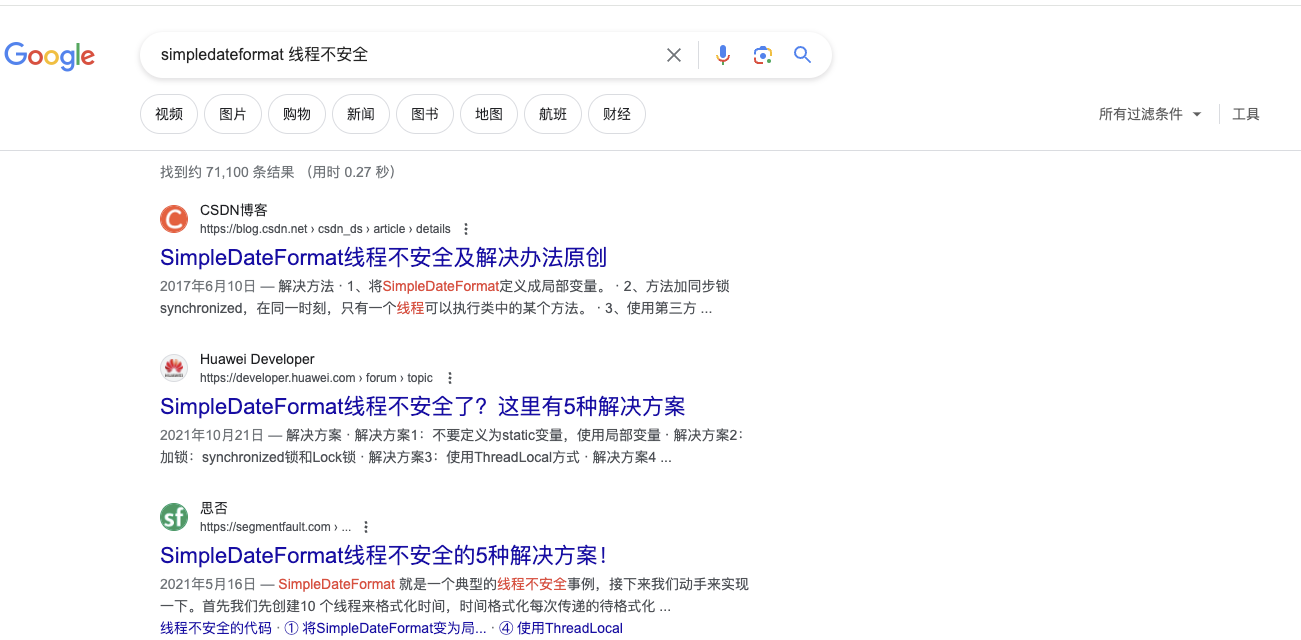Click the 思否 site name

[x=214, y=508]
